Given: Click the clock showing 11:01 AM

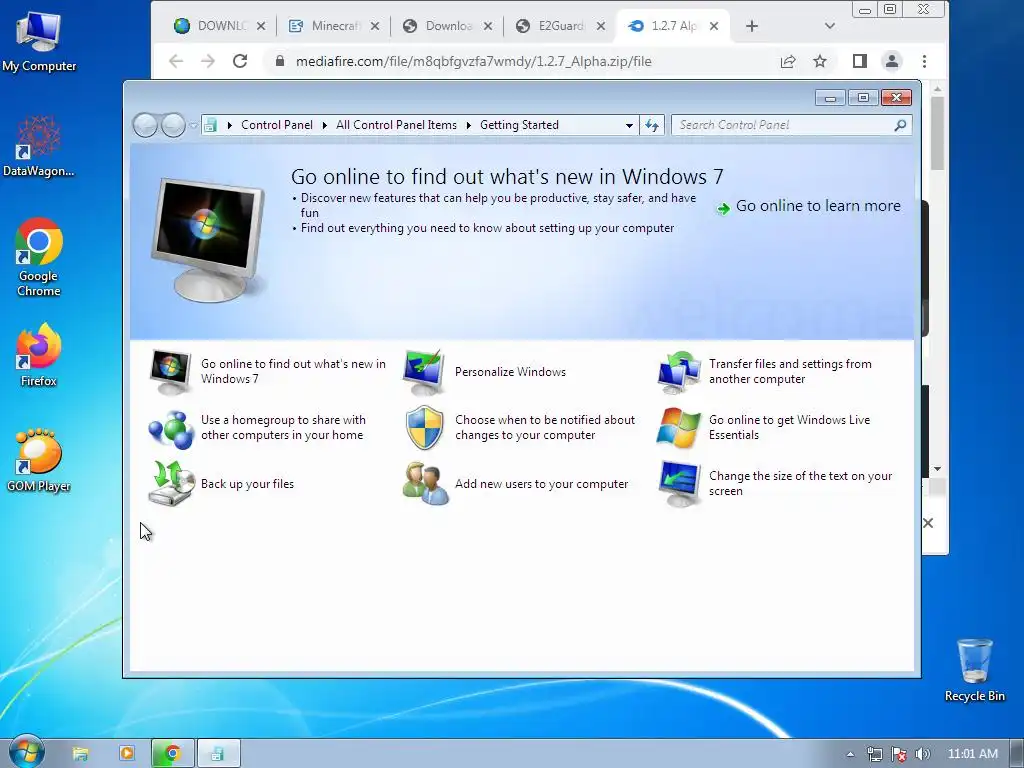Looking at the screenshot, I should tap(972, 754).
